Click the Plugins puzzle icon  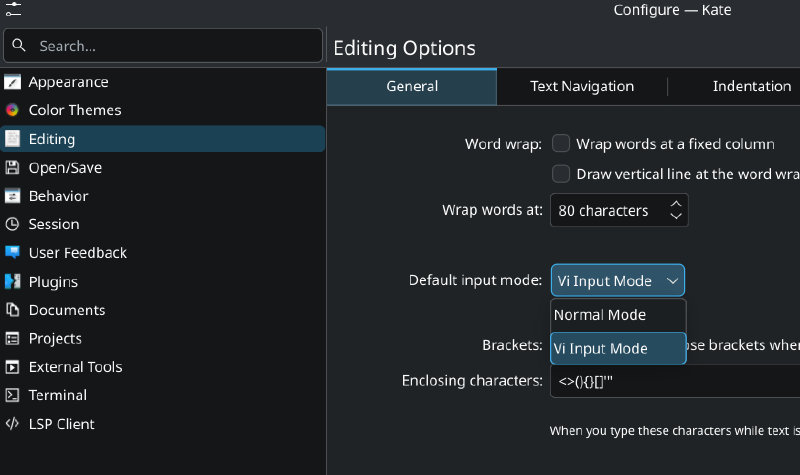[x=12, y=281]
